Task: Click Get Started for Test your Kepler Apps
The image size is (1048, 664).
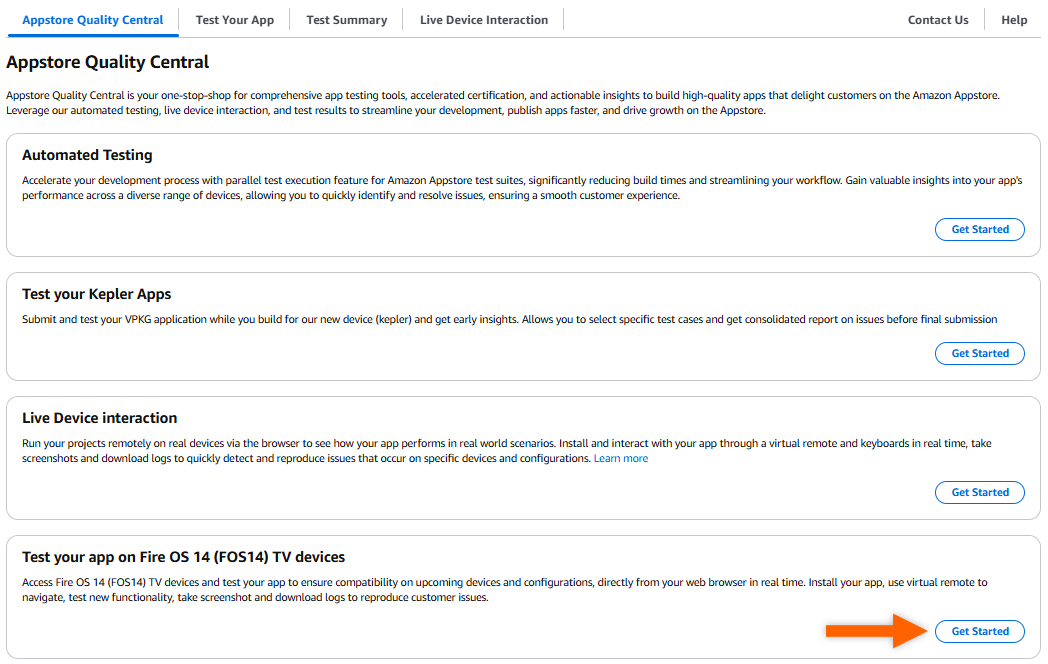Action: click(979, 353)
